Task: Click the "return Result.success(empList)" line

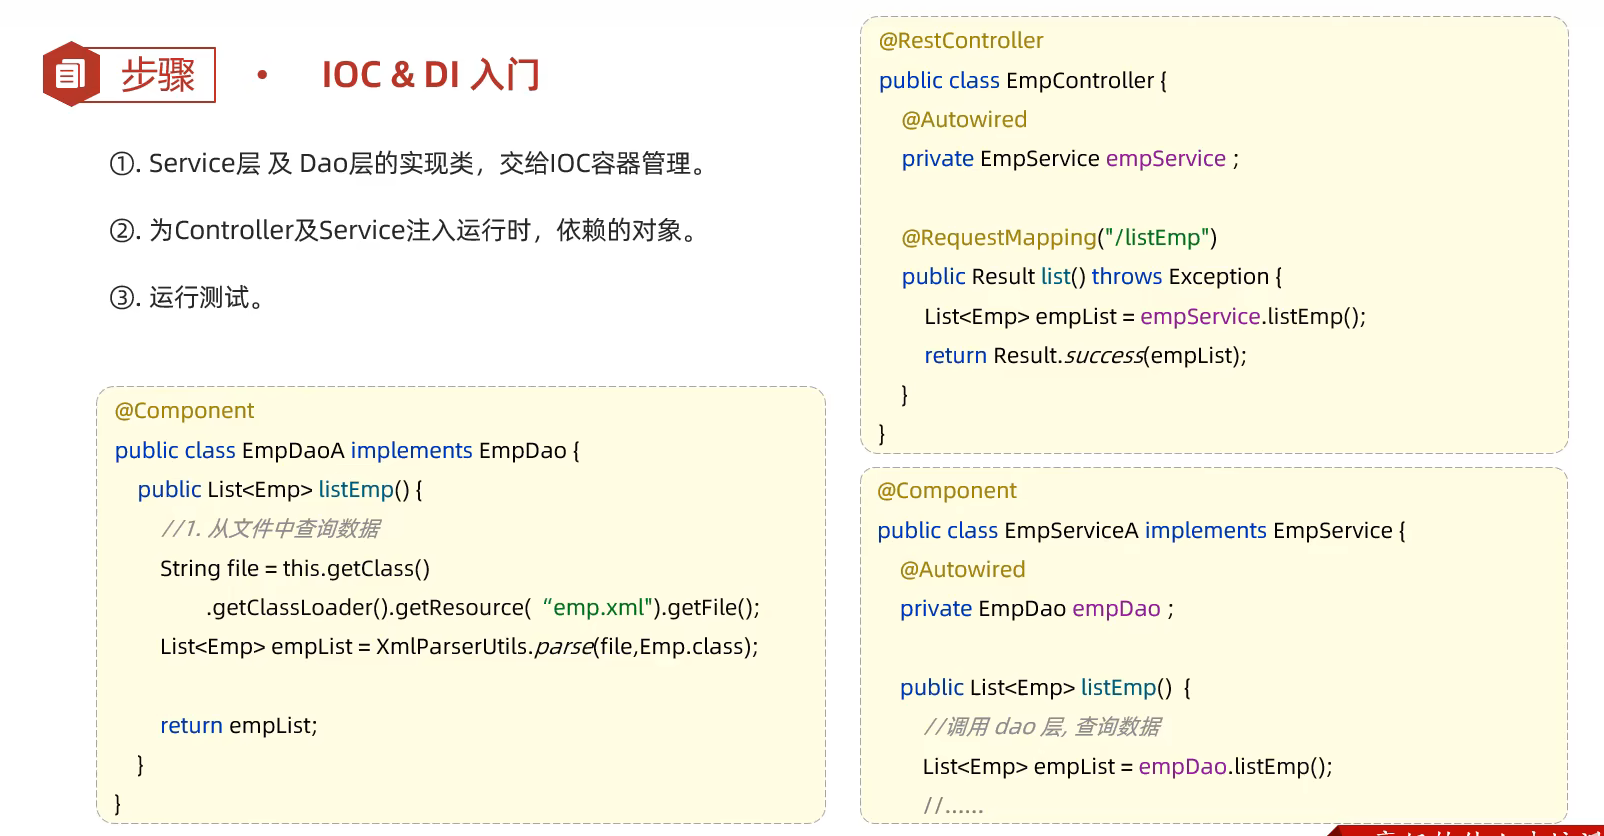Action: point(1085,356)
